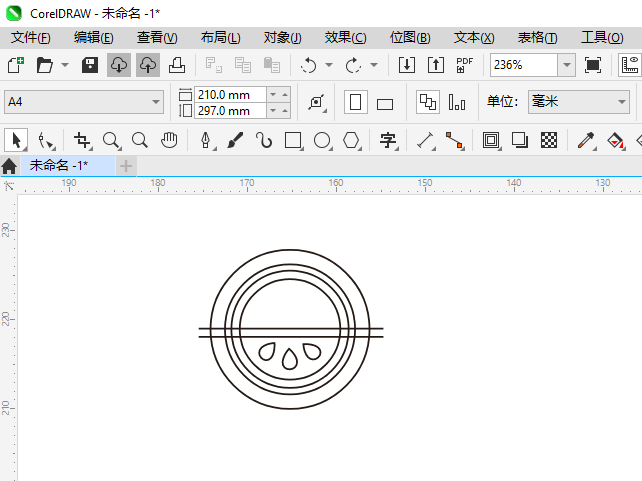Publish to PDF icon
The image size is (642, 481).
(x=464, y=65)
